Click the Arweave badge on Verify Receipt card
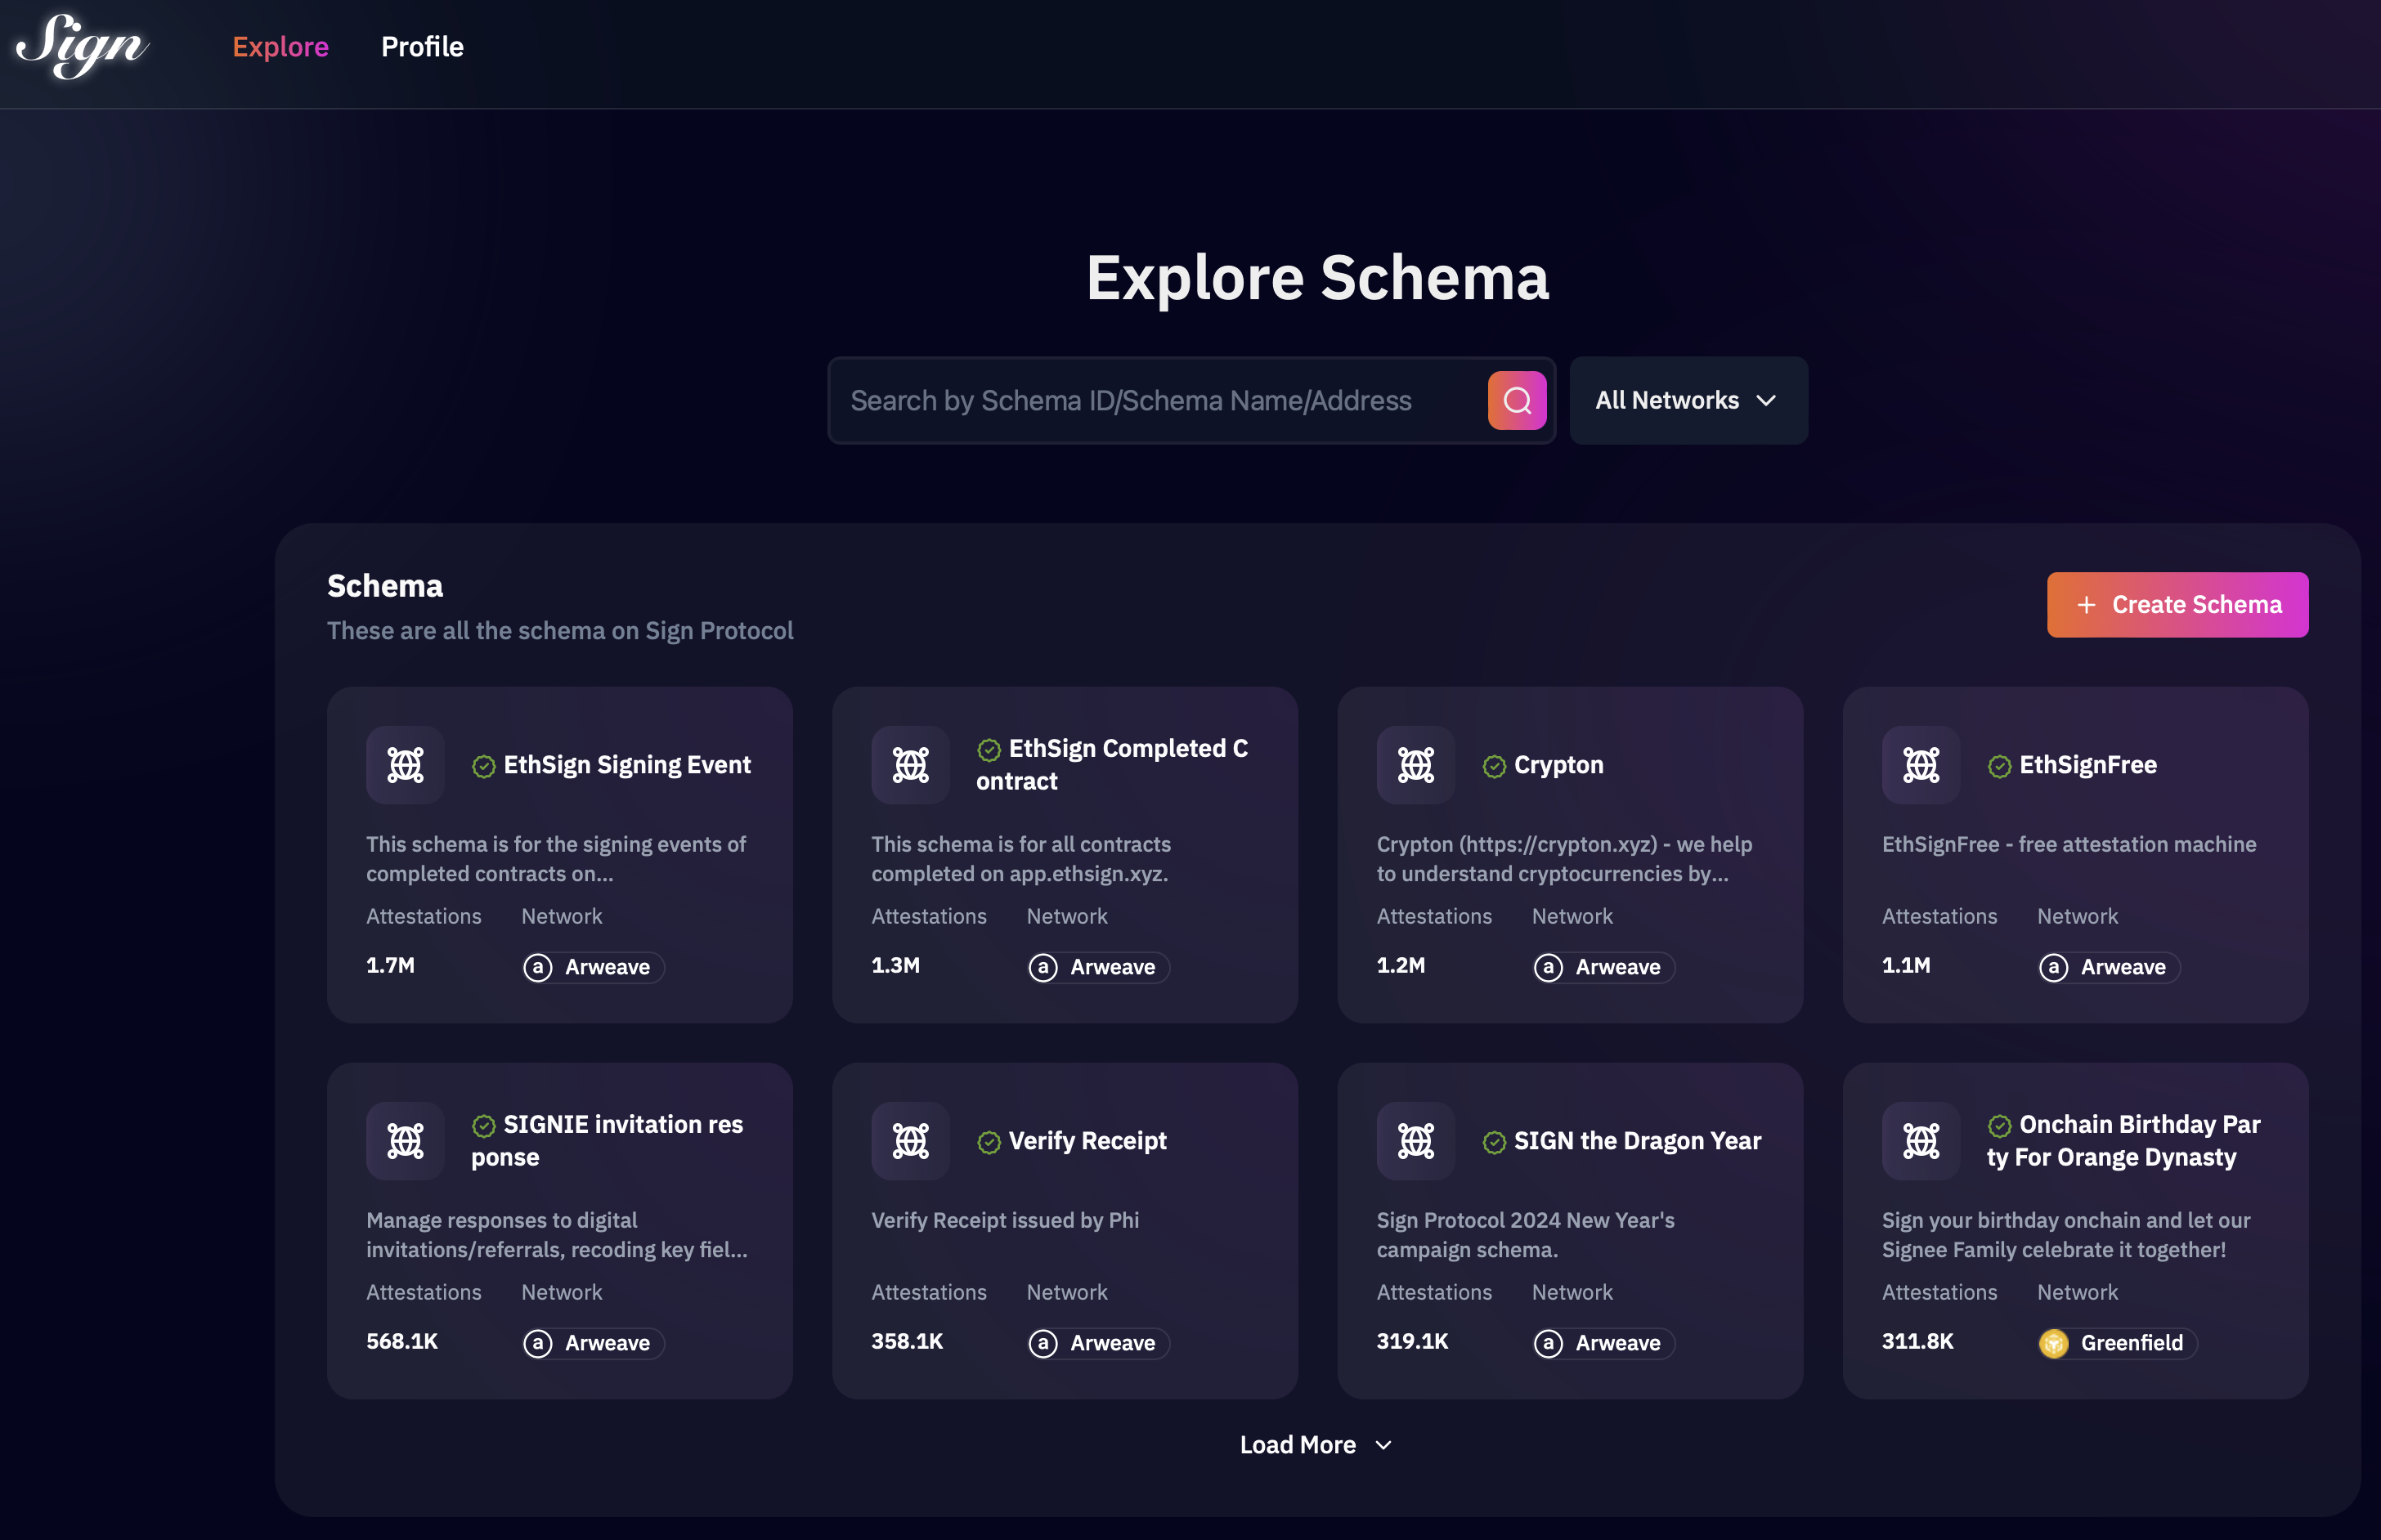The image size is (2381, 1540). click(1098, 1343)
